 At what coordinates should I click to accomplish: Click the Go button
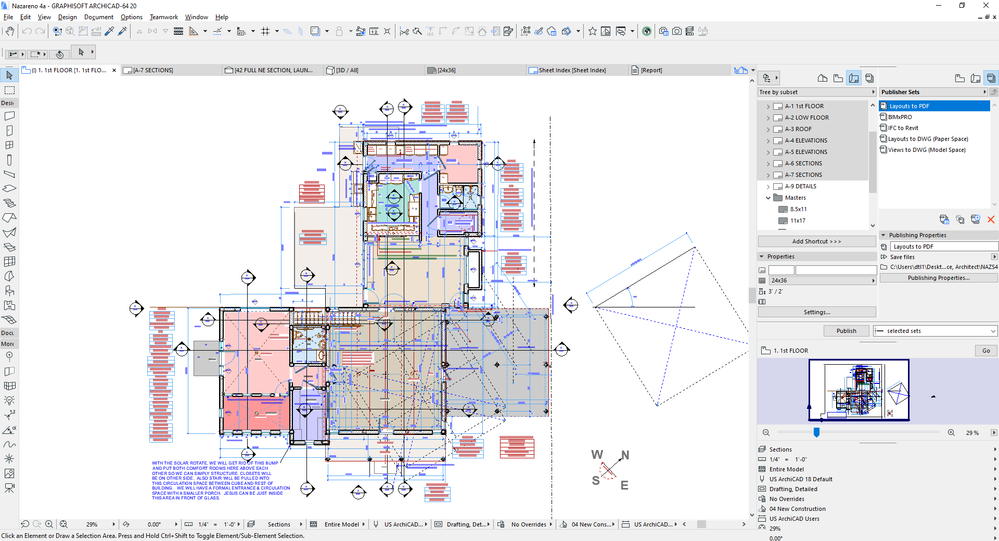point(986,350)
